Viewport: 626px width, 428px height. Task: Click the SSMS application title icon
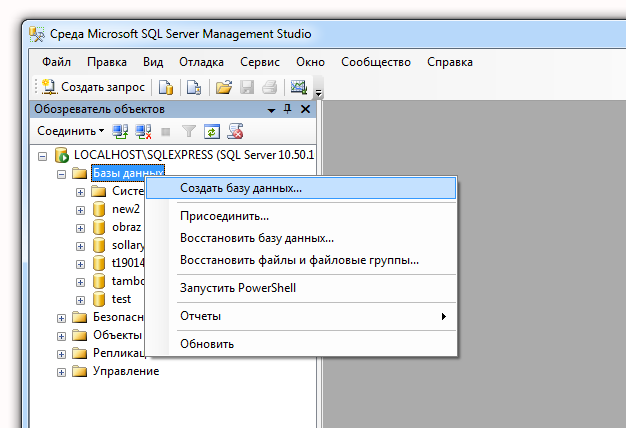[37, 34]
